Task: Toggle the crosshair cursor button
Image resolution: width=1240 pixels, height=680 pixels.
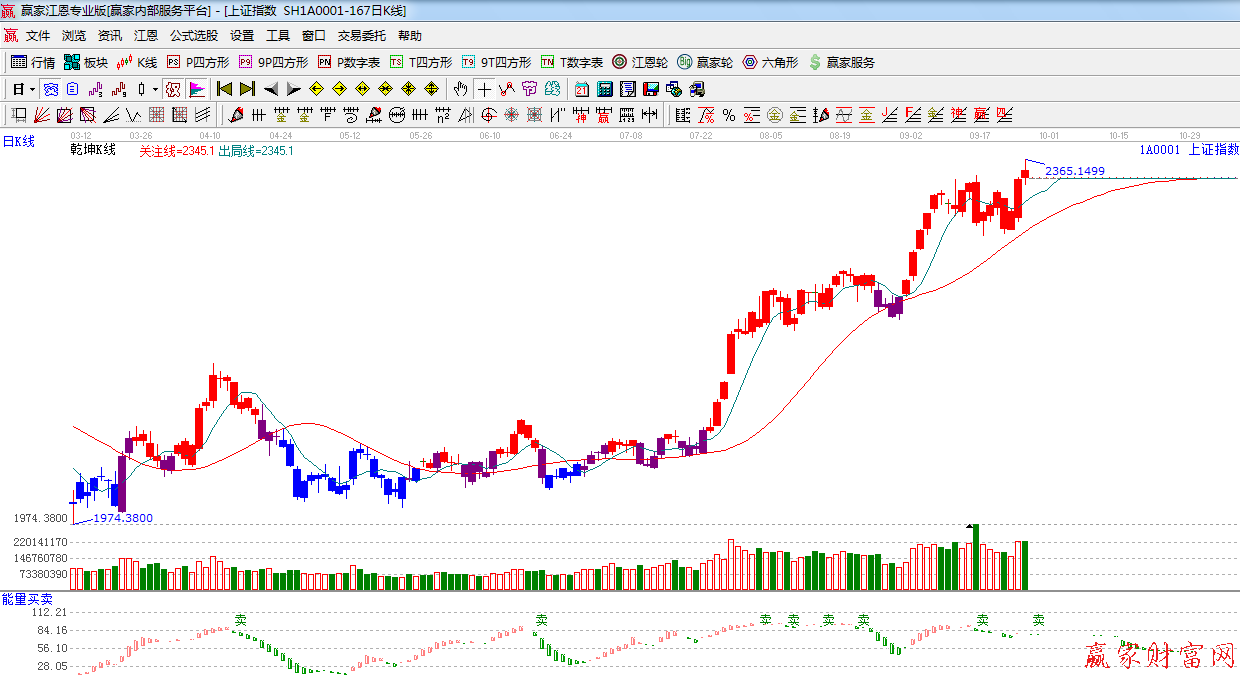Action: coord(484,89)
